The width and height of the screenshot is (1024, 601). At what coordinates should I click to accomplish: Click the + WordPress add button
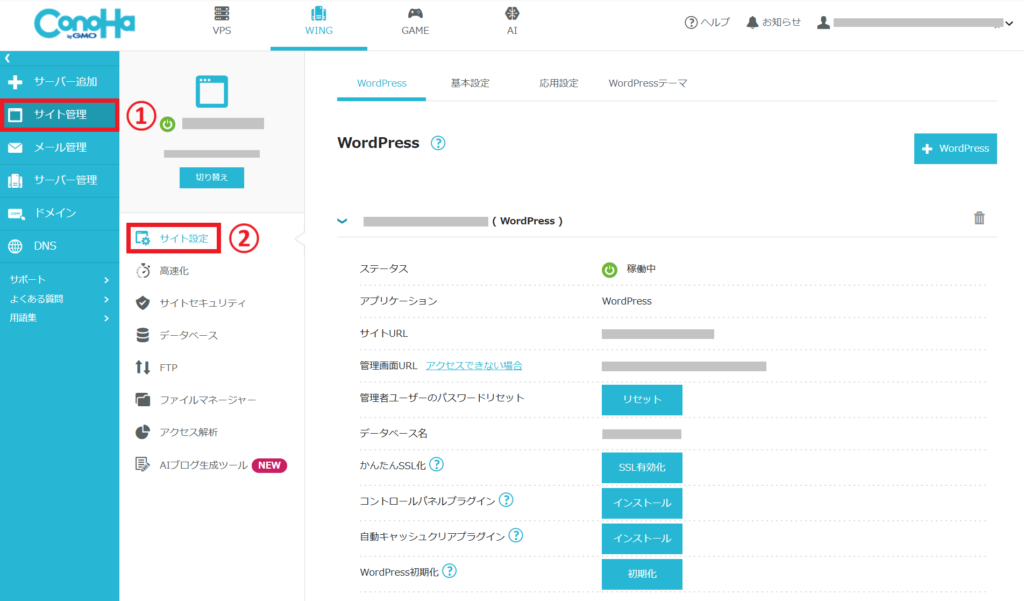(x=955, y=149)
